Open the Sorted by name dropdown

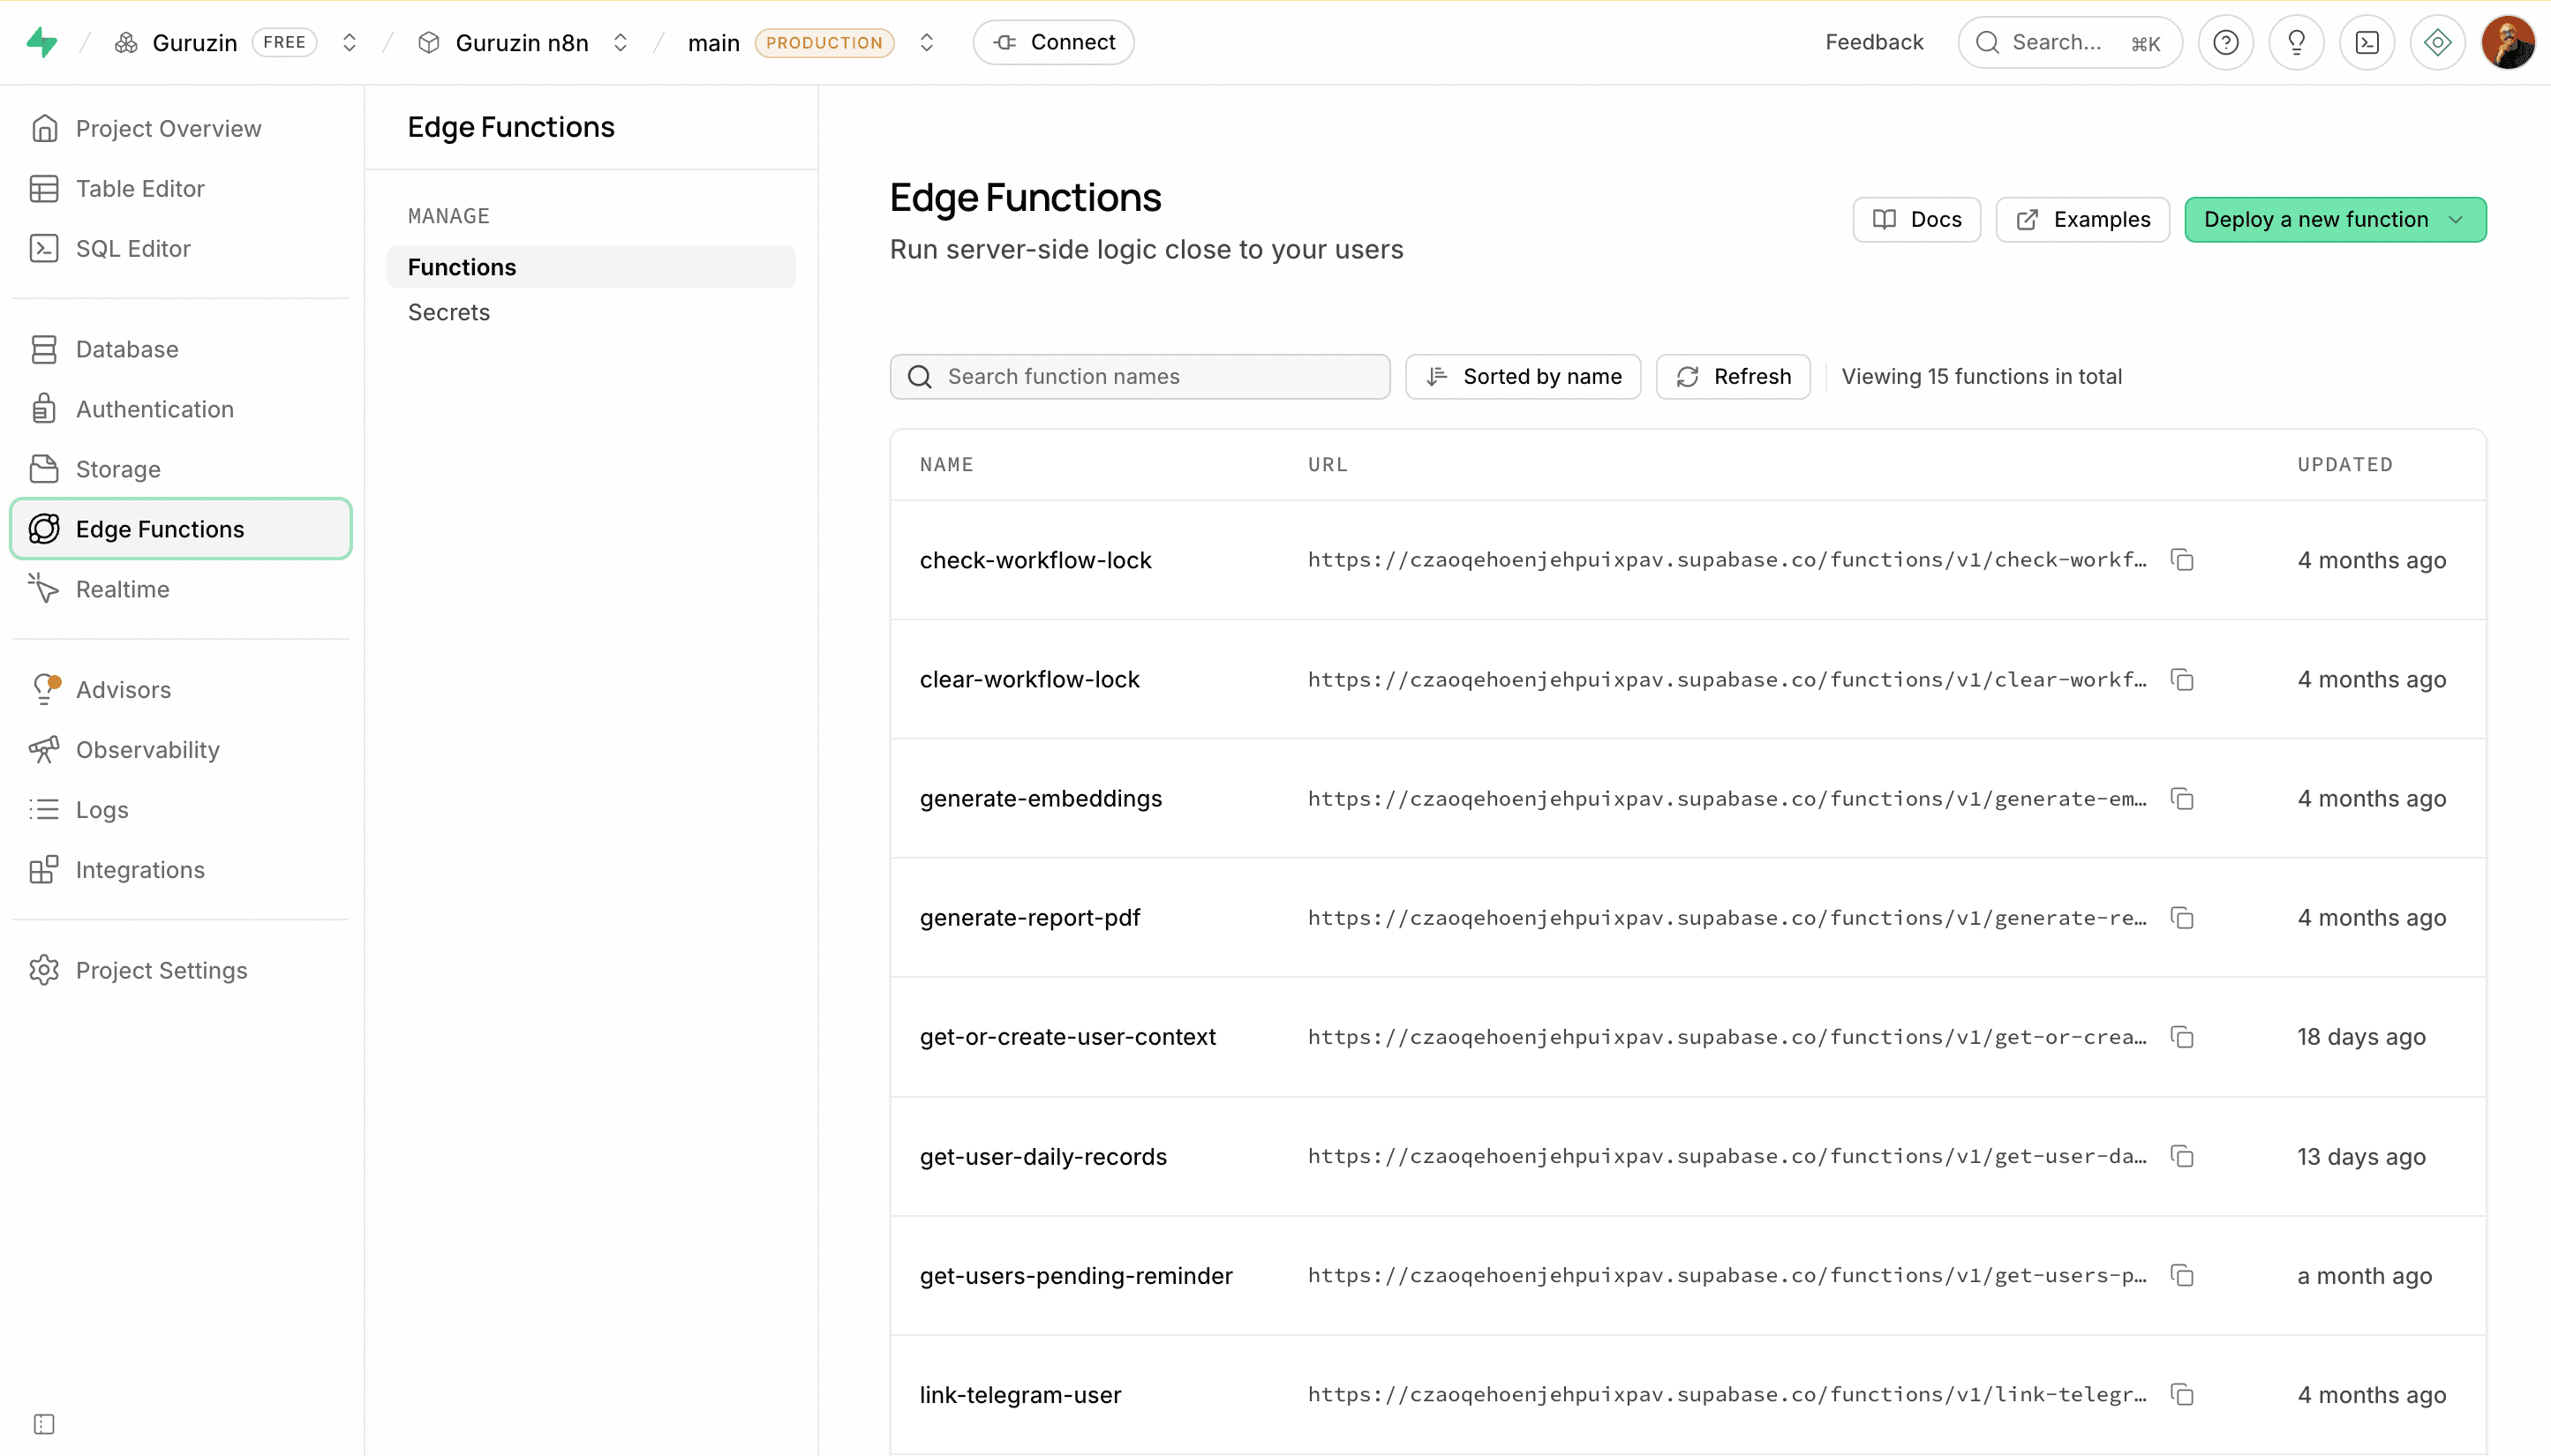(1523, 376)
